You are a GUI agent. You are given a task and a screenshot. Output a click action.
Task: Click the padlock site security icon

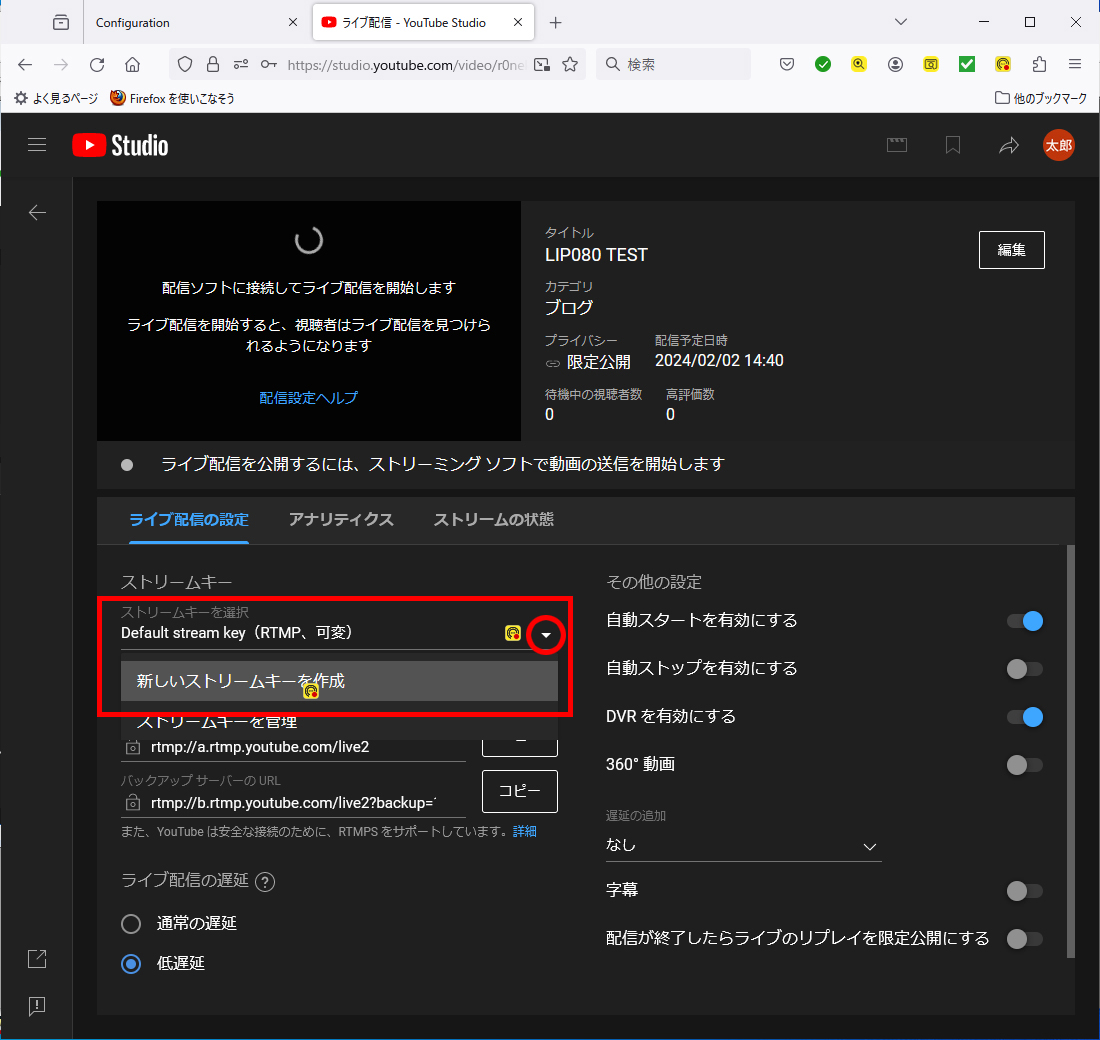click(213, 65)
